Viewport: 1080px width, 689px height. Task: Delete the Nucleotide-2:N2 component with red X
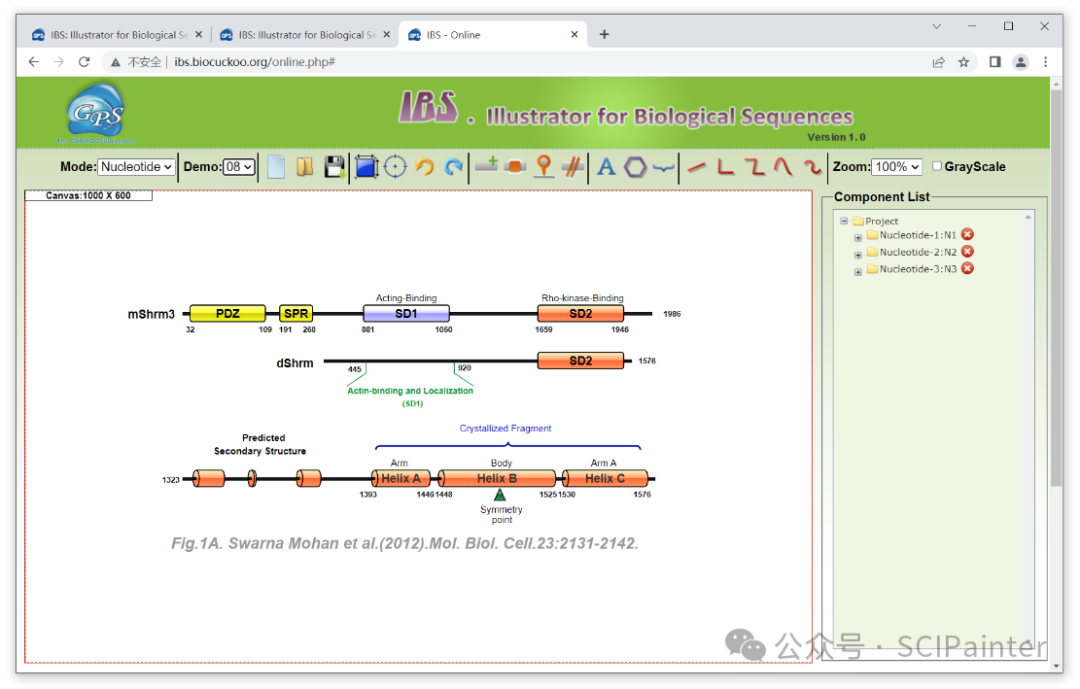[x=967, y=252]
